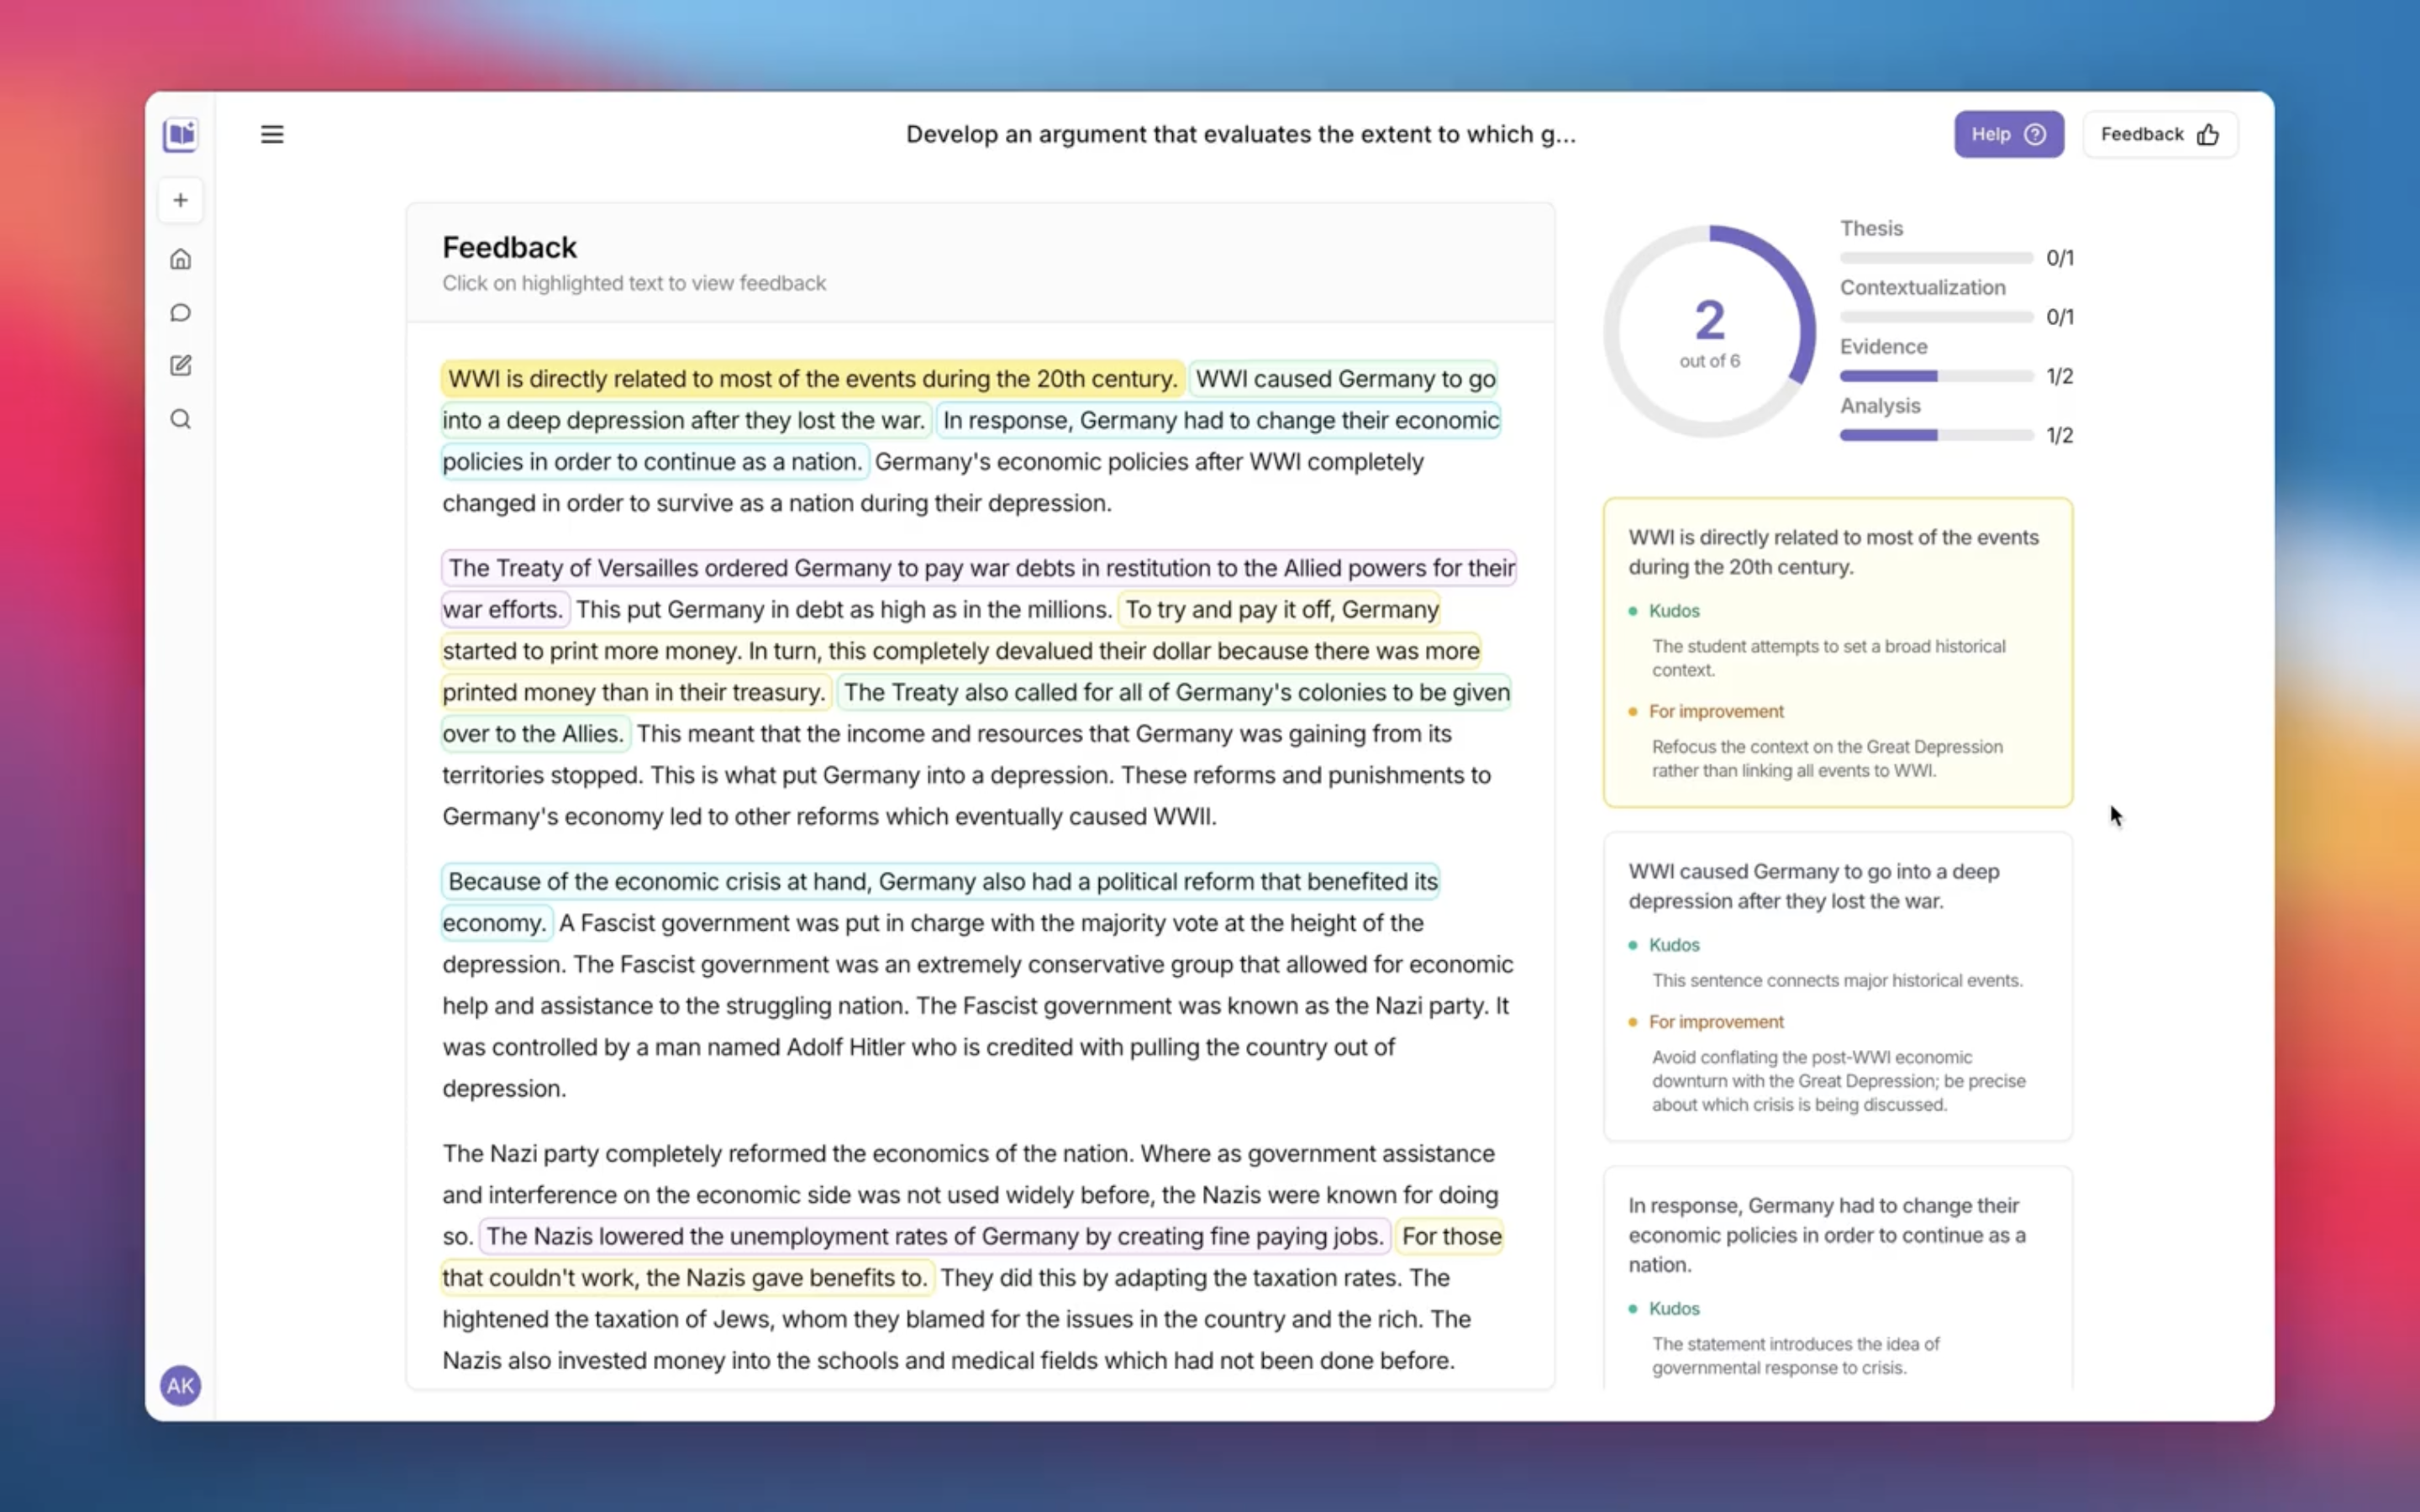Click the 'Feedback' panel heading
Image resolution: width=2420 pixels, height=1512 pixels.
[509, 247]
